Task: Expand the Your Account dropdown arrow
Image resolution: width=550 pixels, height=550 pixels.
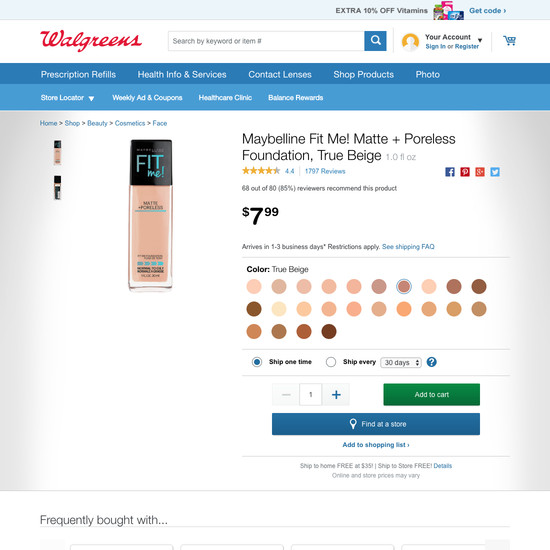Action: (480, 40)
